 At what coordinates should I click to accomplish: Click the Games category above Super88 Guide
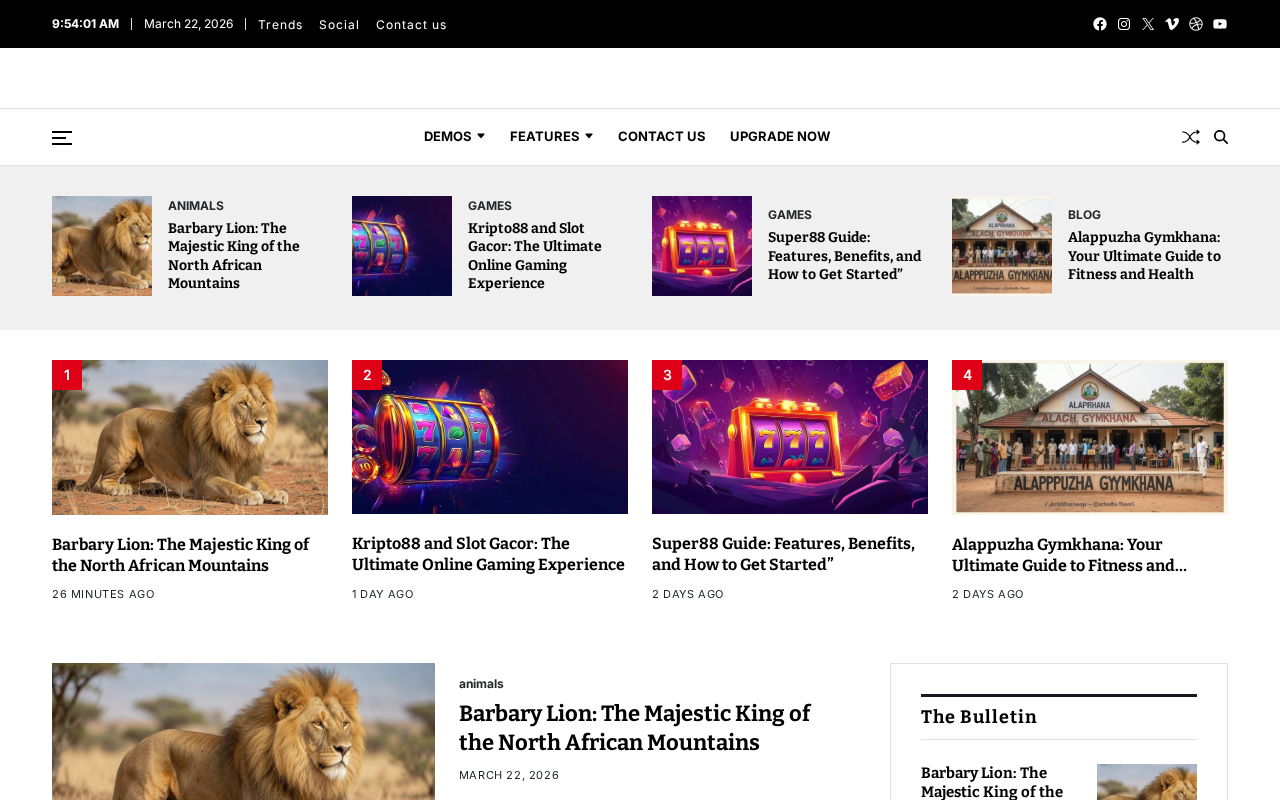(790, 215)
